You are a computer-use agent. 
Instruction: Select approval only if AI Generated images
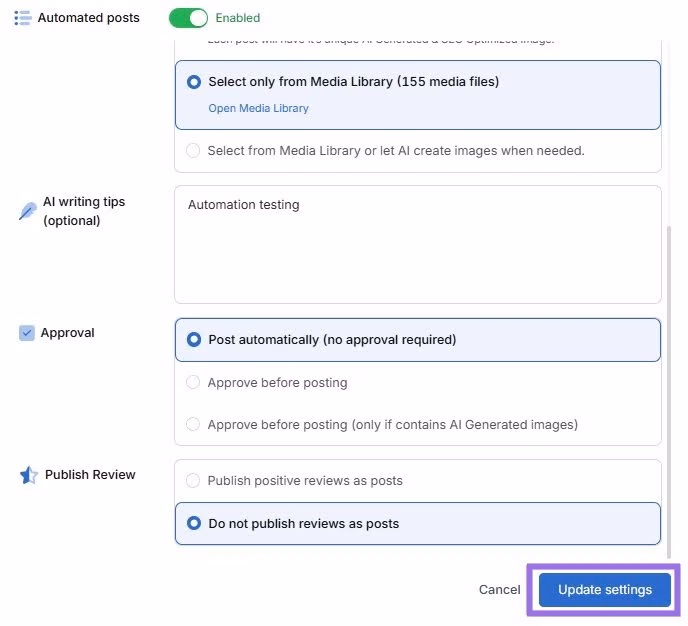[194, 425]
